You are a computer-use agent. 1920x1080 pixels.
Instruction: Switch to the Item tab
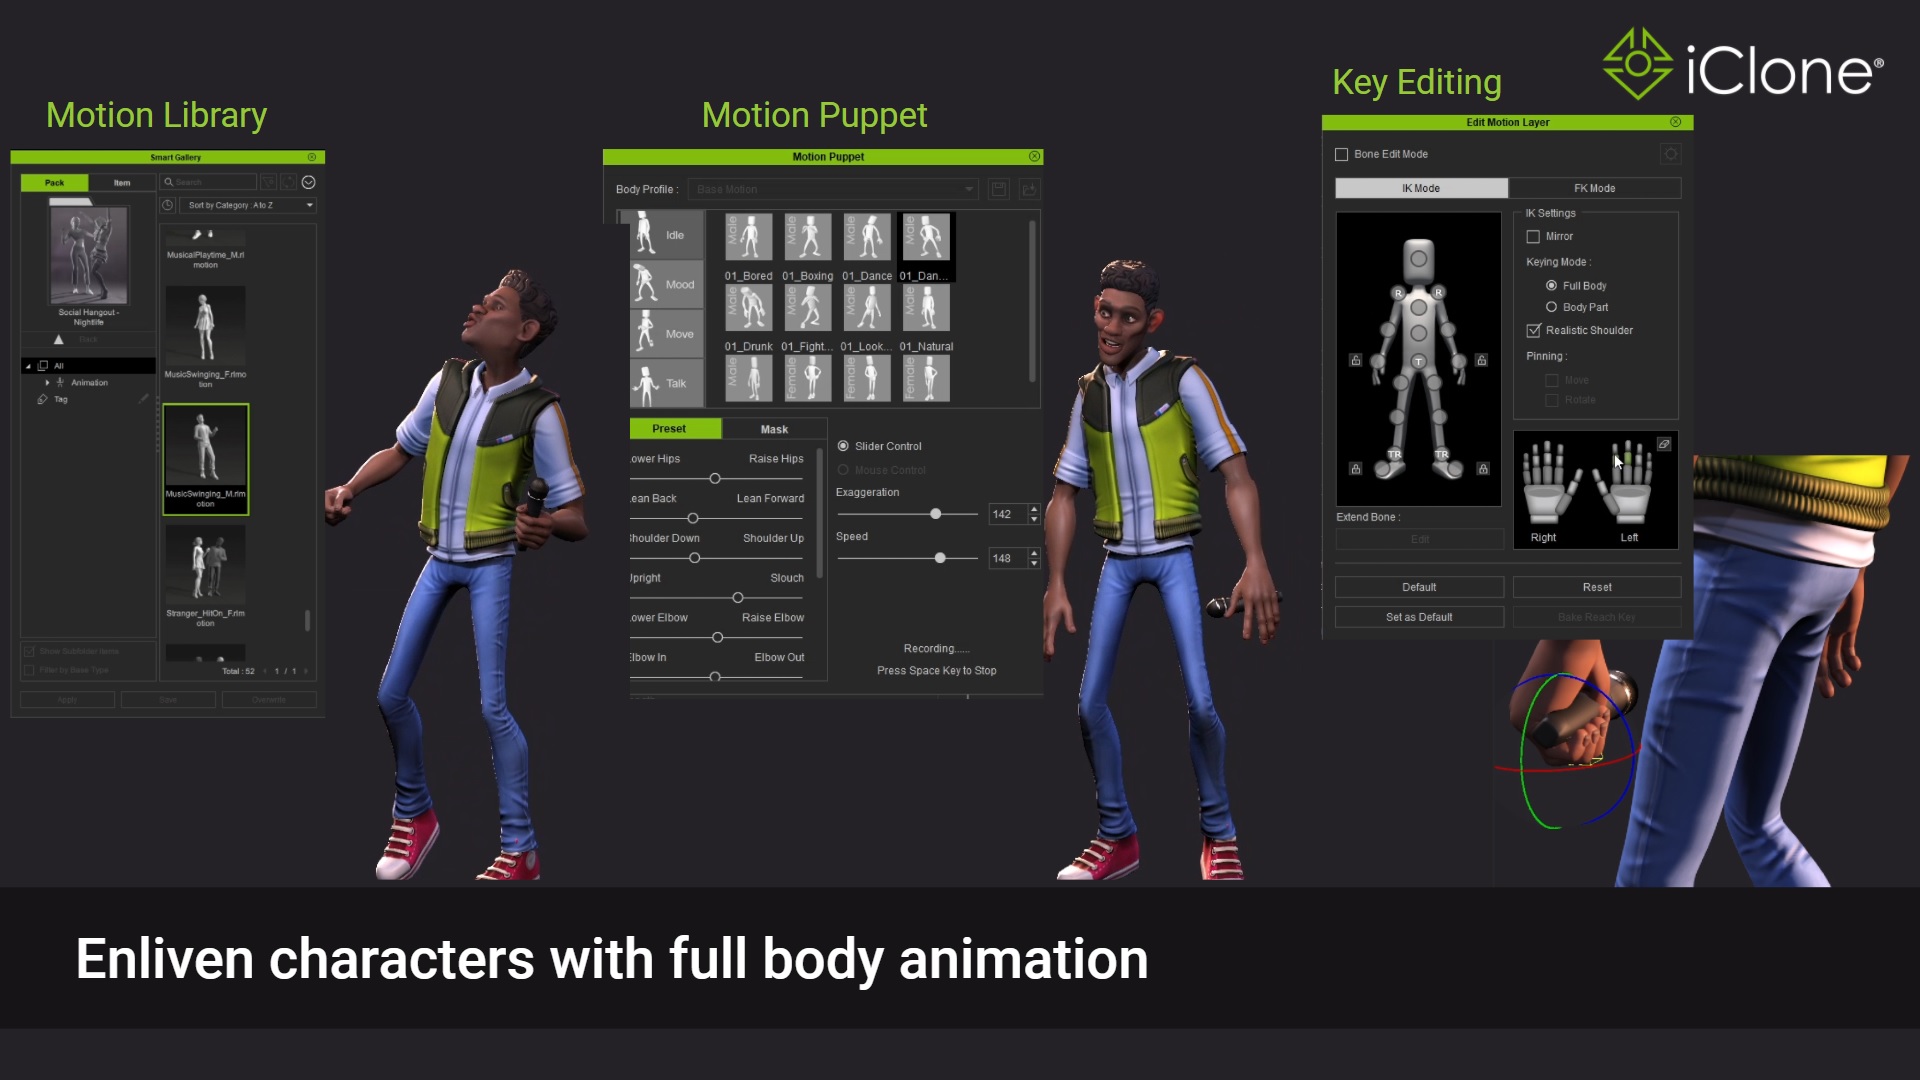pyautogui.click(x=122, y=183)
